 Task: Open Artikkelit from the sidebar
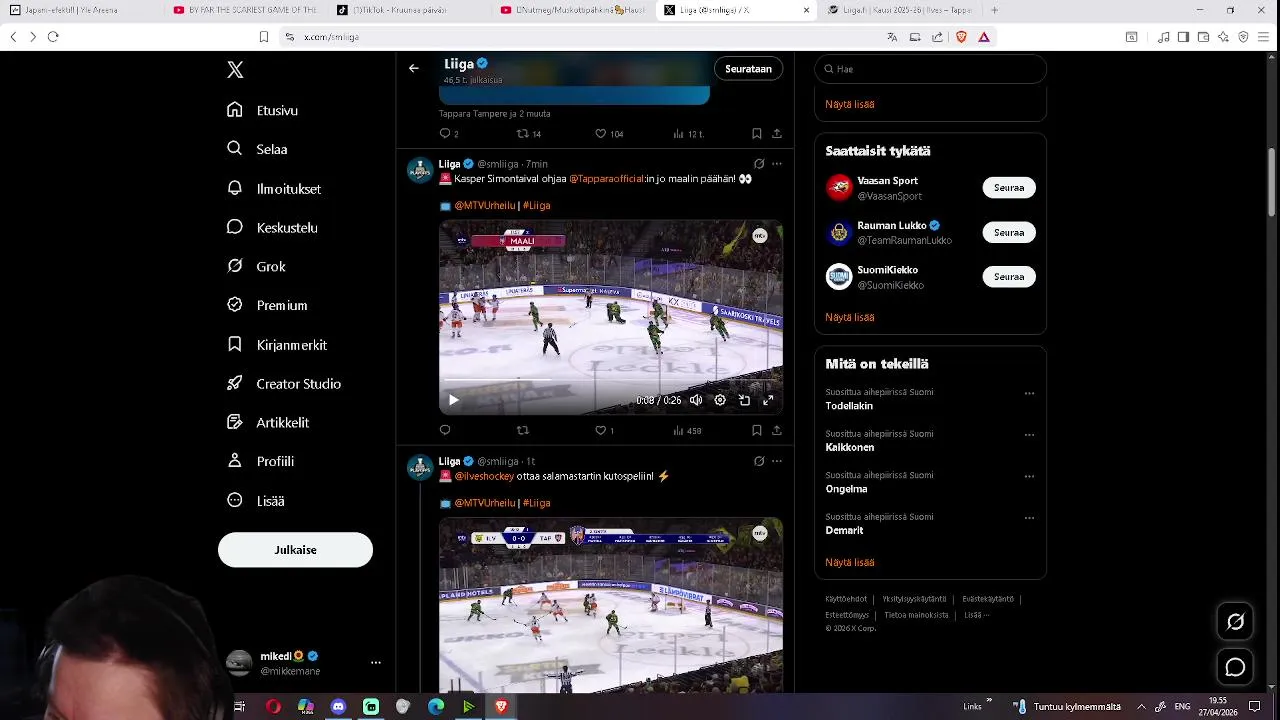tap(268, 422)
